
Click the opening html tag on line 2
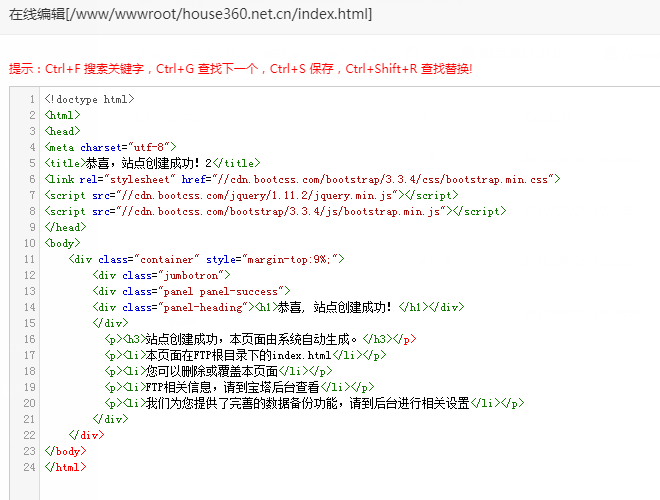62,115
